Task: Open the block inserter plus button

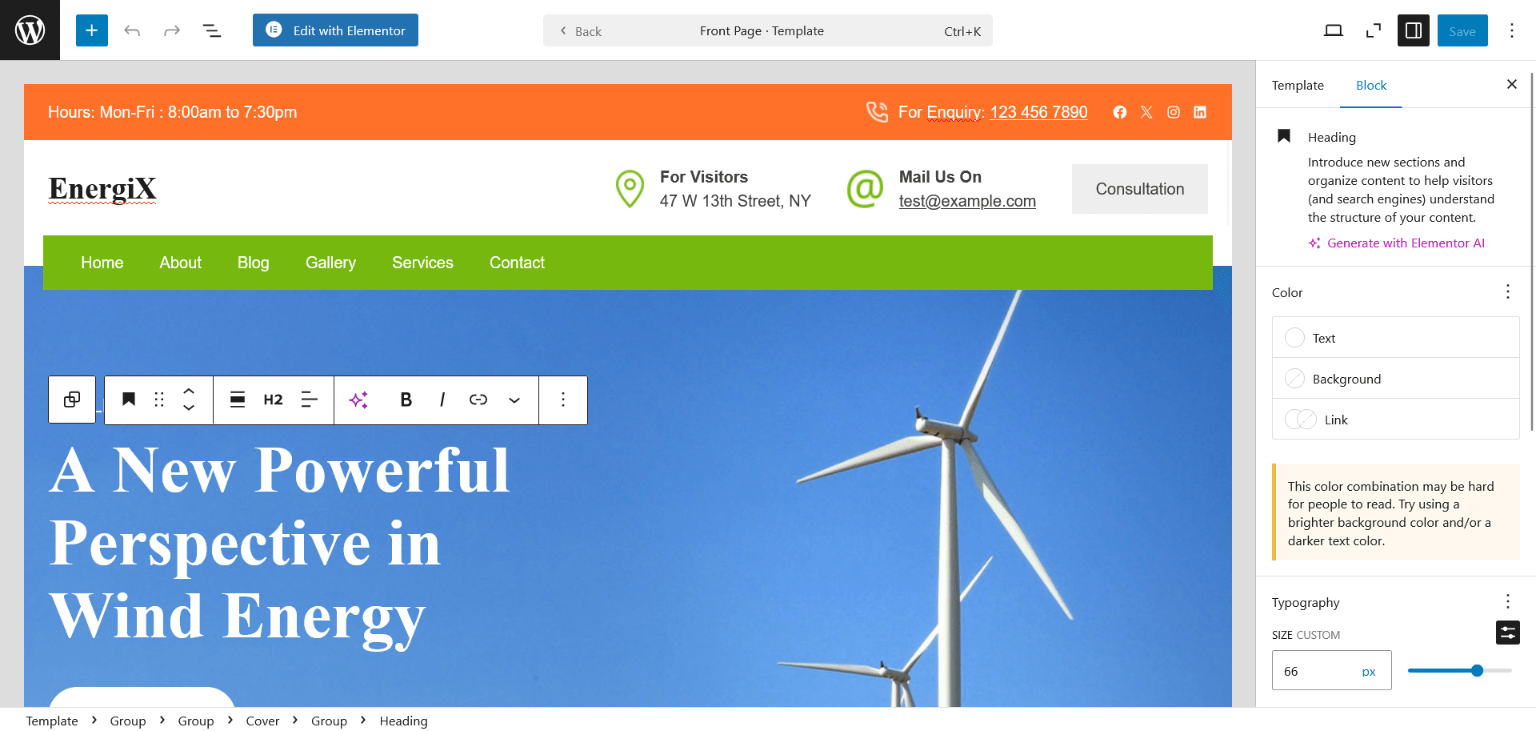Action: [x=91, y=30]
